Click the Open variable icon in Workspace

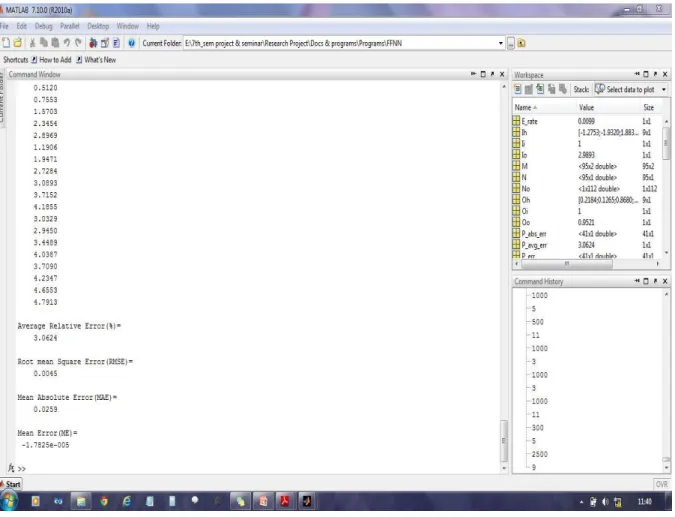point(529,89)
